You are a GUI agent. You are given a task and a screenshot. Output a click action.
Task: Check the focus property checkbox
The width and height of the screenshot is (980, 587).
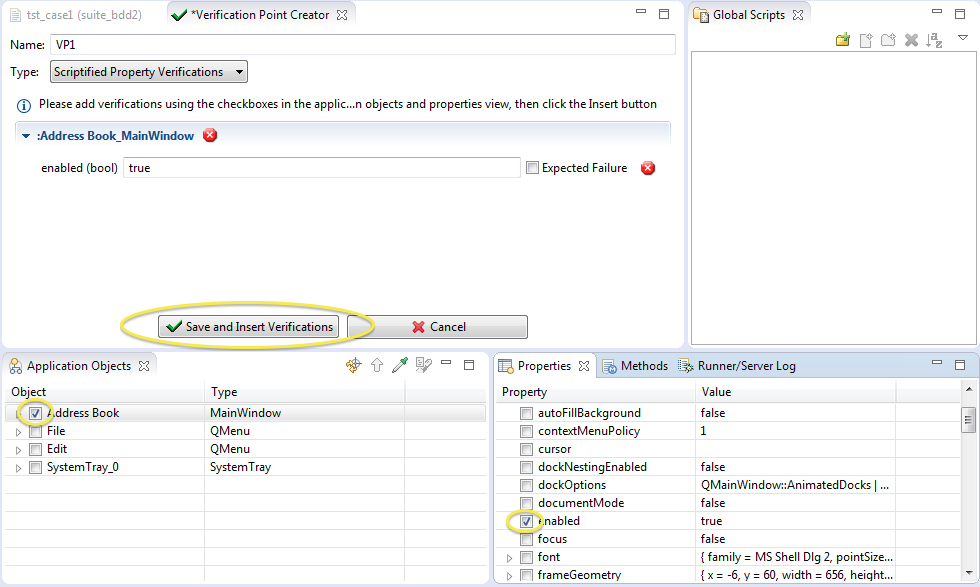526,539
